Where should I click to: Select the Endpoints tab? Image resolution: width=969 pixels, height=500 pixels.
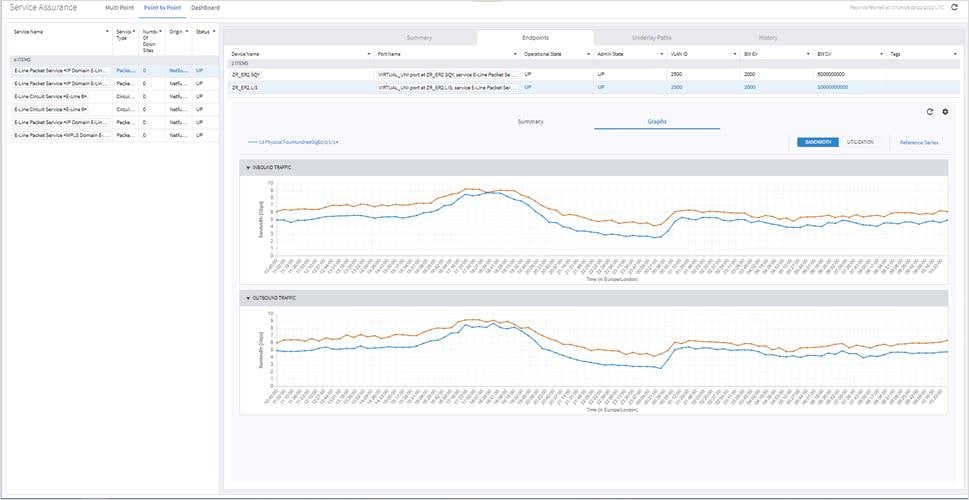click(535, 38)
